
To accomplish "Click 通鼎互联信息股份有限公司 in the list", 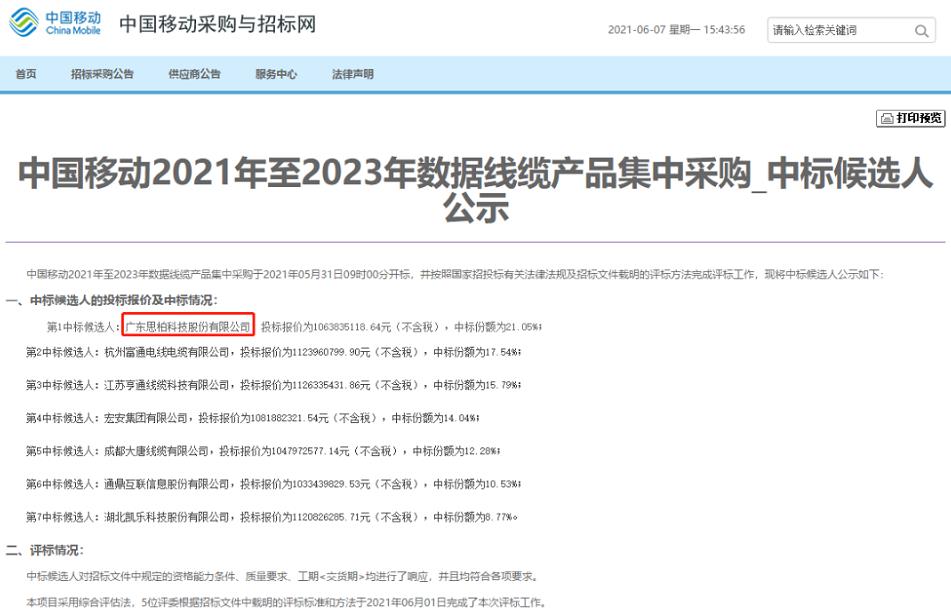I will pos(166,484).
